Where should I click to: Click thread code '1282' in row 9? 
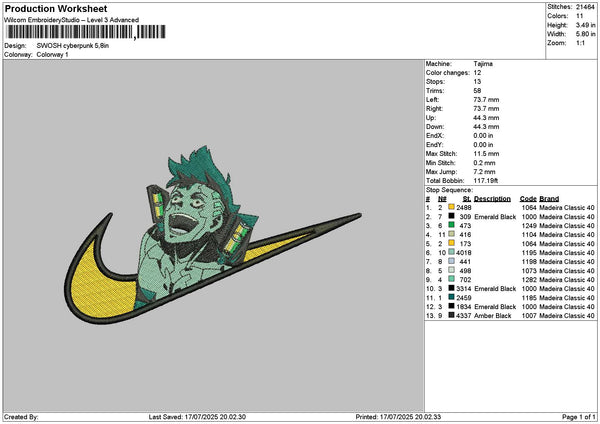(x=529, y=279)
